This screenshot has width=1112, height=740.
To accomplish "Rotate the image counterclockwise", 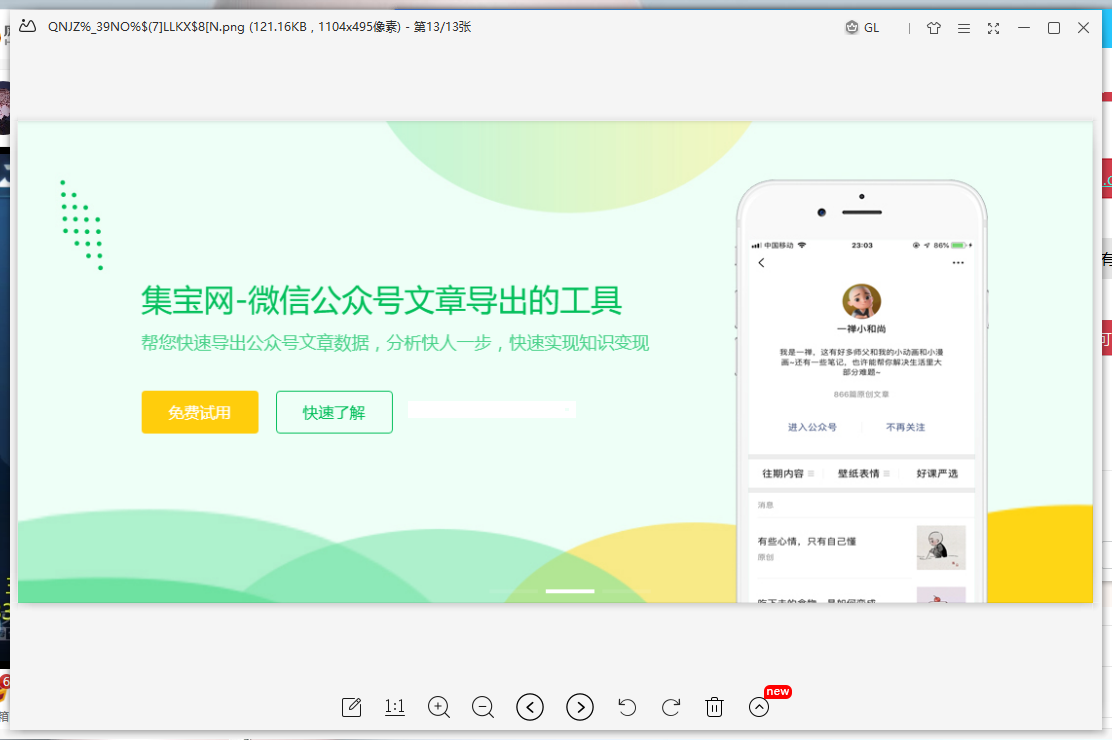I will click(x=627, y=707).
